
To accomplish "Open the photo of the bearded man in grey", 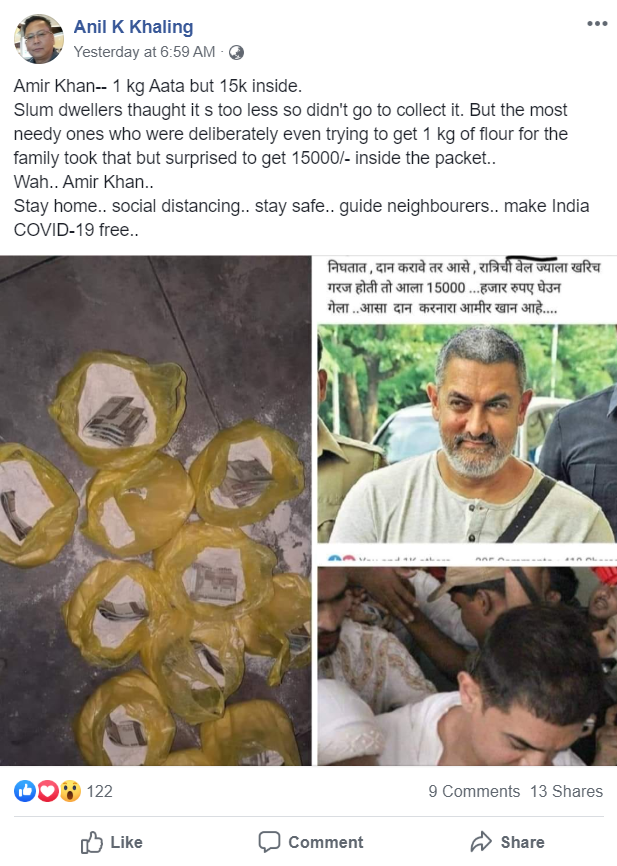I will [467, 434].
